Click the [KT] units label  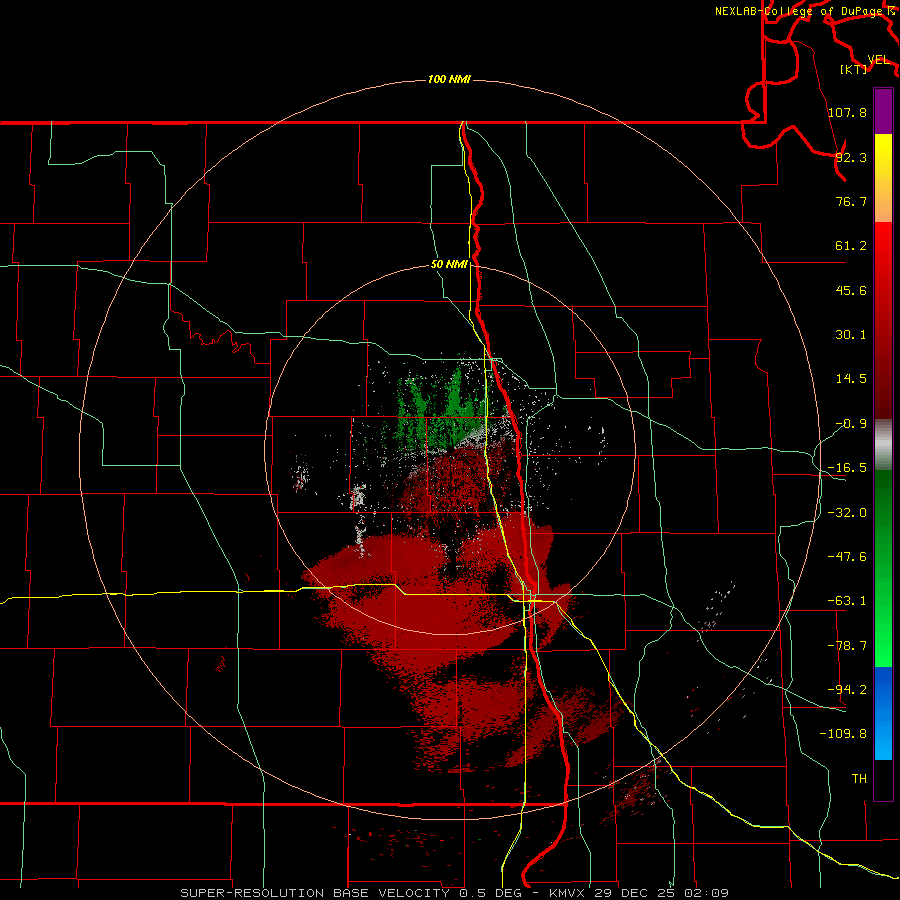pyautogui.click(x=853, y=69)
